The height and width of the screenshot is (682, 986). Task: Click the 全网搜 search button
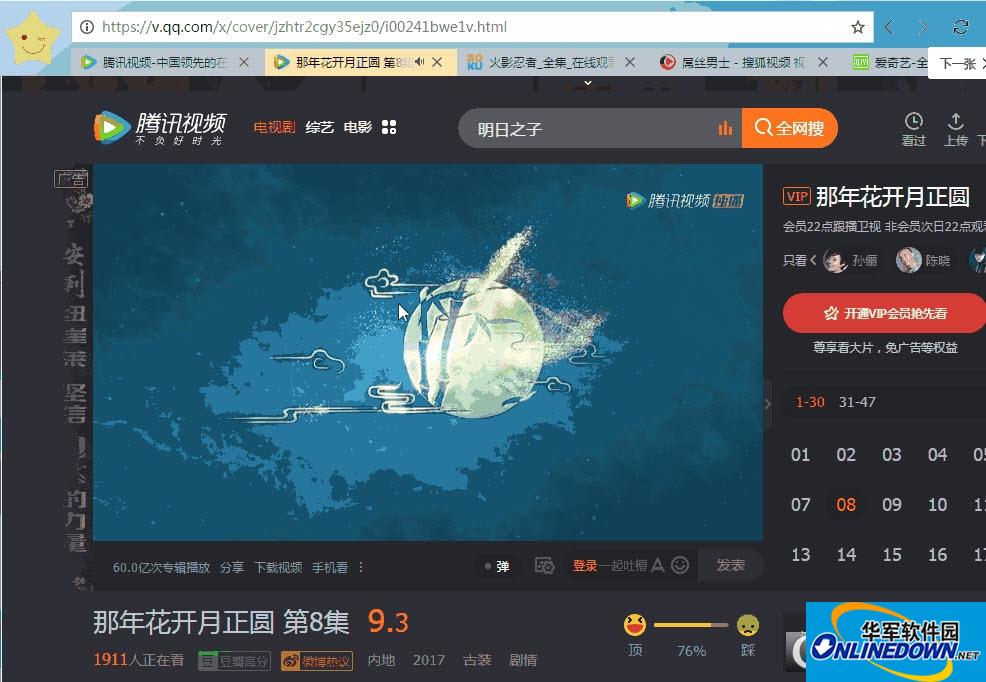click(x=789, y=128)
